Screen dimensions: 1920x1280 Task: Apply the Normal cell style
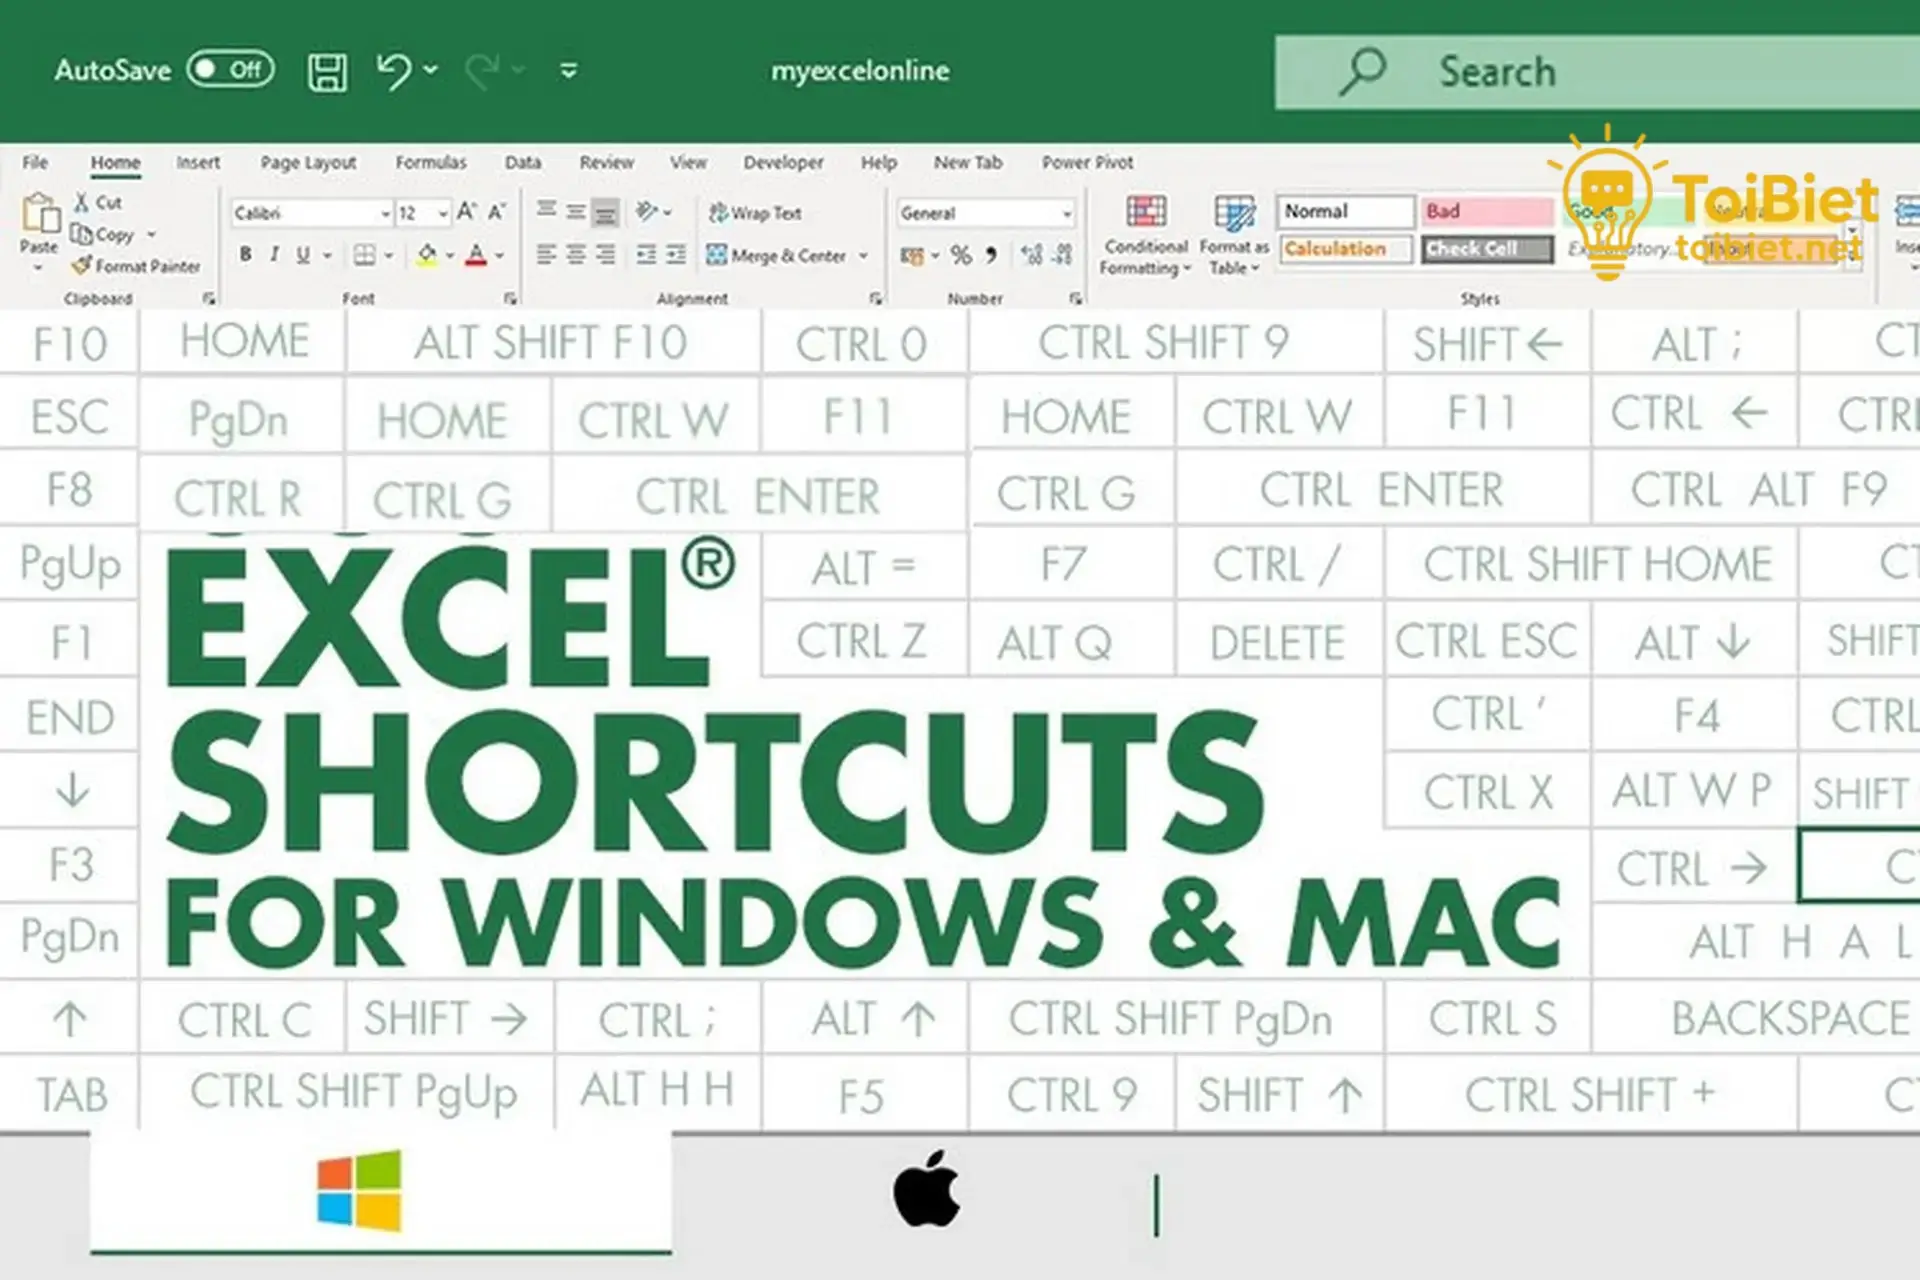[x=1344, y=210]
